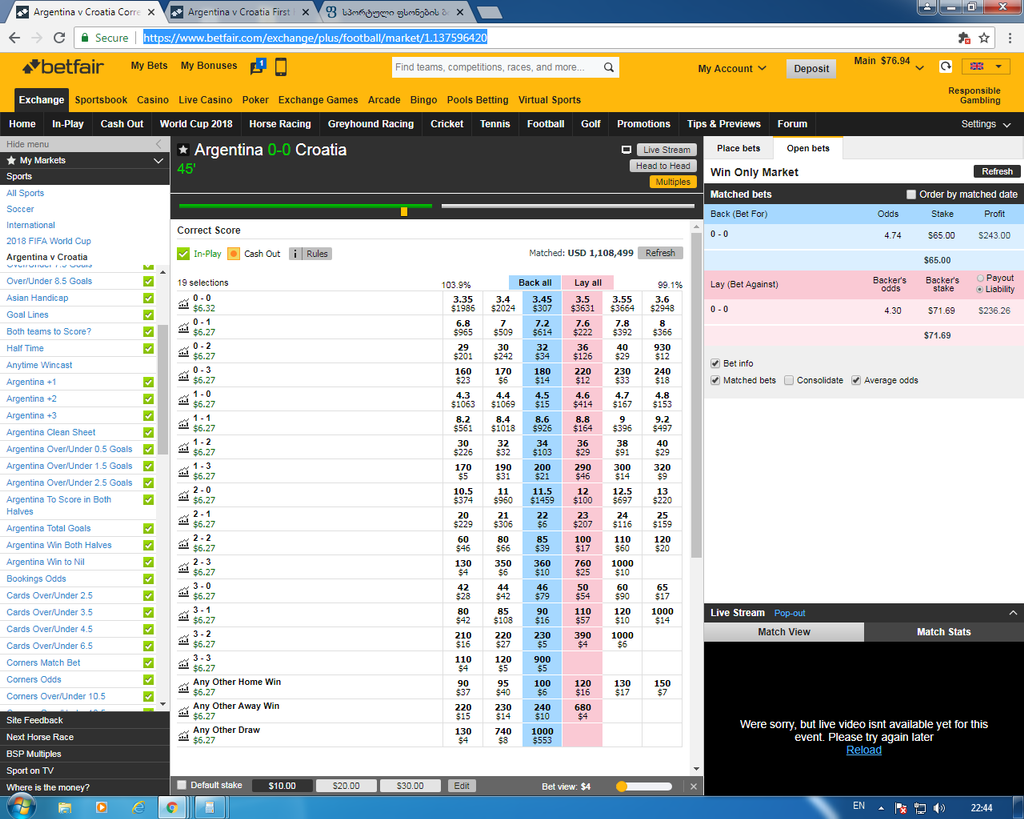Click the popout video icon beside Live Stream
Screen dimensions: 1024x819
[x=626, y=150]
